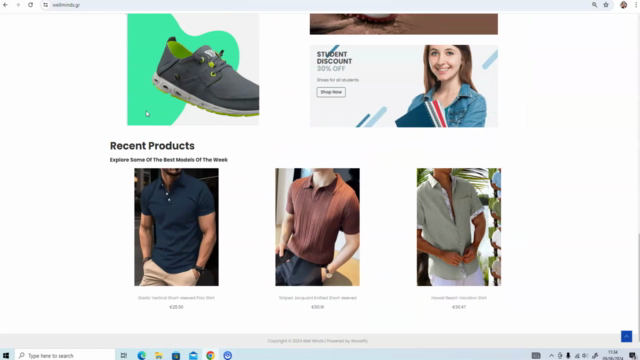This screenshot has height=360, width=640.
Task: Show hidden system tray icons
Action: (x=551, y=356)
